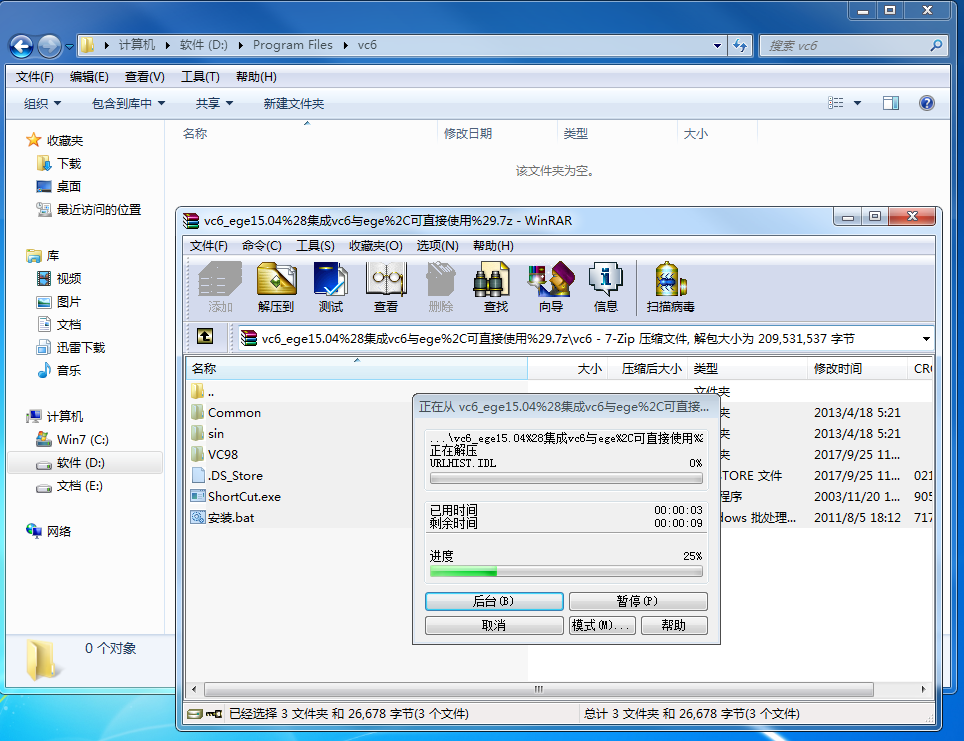Open the 包含到库中 dropdown
964x741 pixels.
tap(128, 103)
